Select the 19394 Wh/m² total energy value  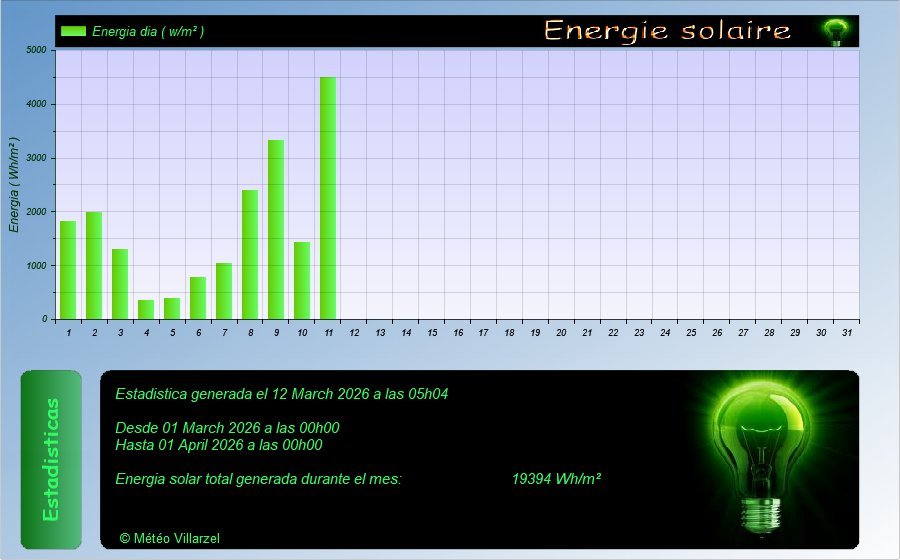pyautogui.click(x=556, y=479)
